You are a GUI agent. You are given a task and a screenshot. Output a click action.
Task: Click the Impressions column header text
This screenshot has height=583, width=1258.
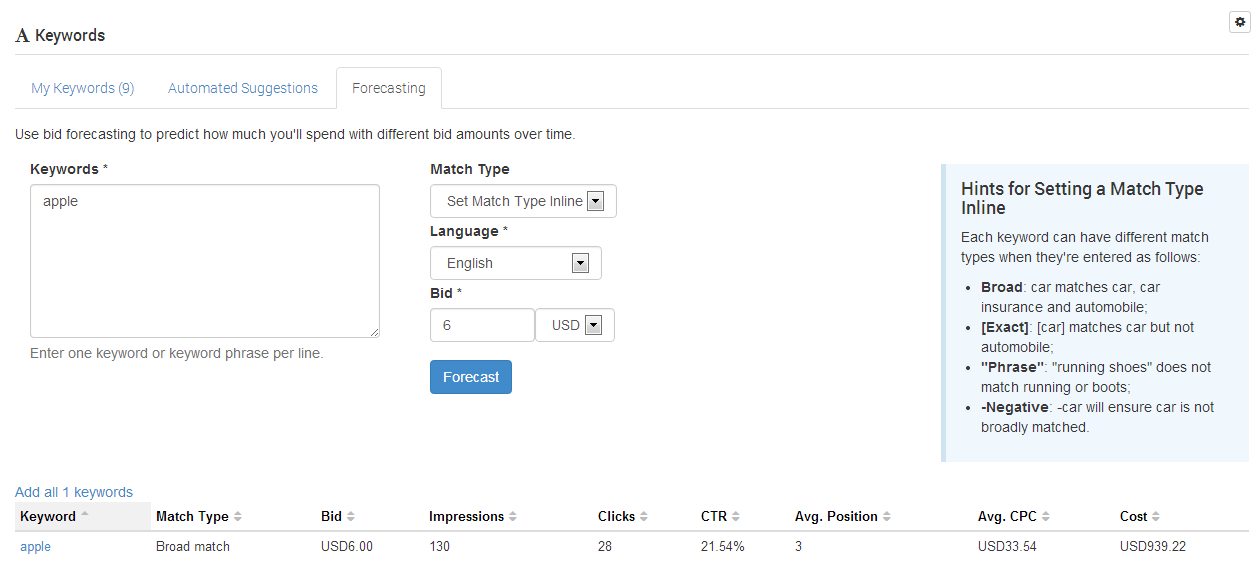(466, 517)
